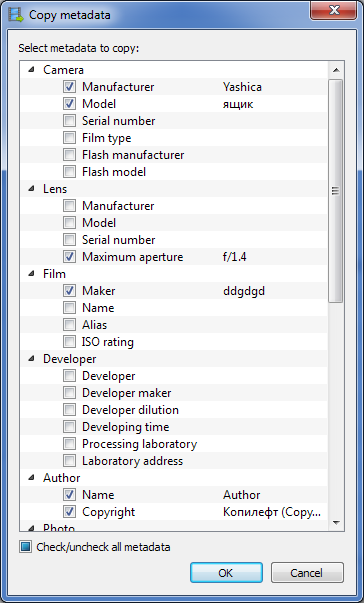The width and height of the screenshot is (364, 603).
Task: Check Developer maker checkbox
Action: pos(69,393)
